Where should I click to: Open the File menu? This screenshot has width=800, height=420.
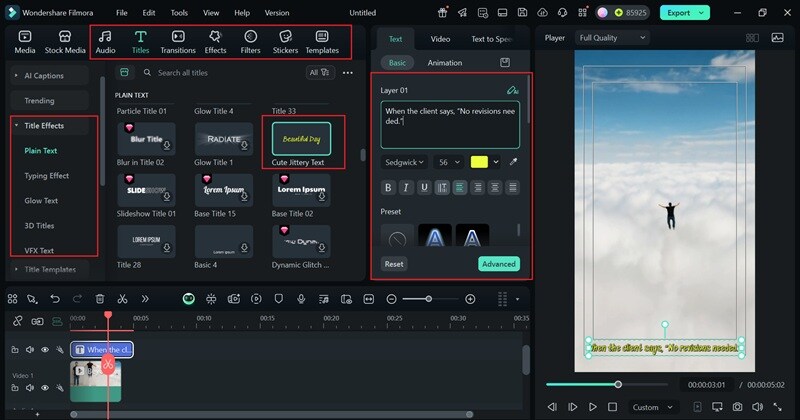[121, 13]
